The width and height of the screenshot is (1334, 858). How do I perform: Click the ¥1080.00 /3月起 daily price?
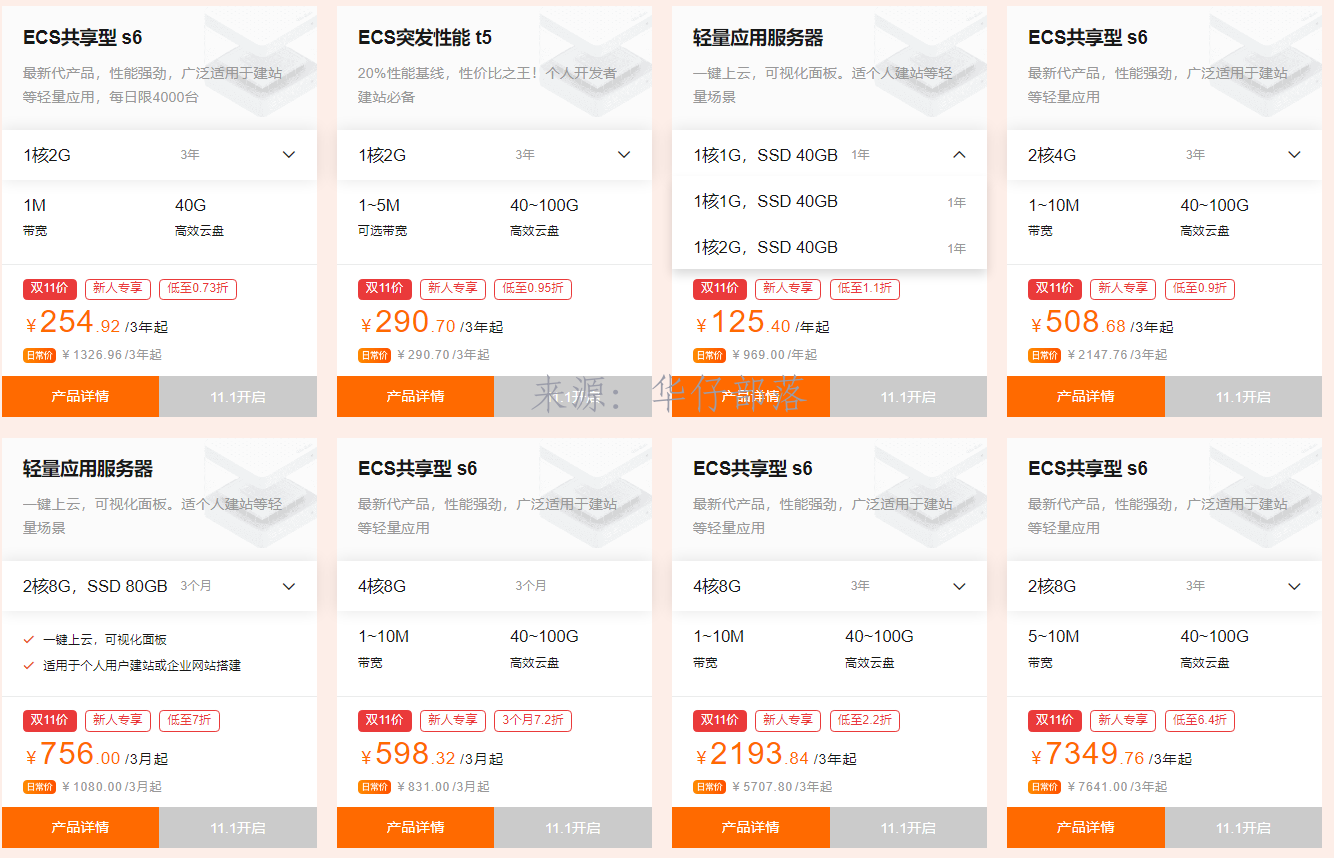click(x=111, y=786)
